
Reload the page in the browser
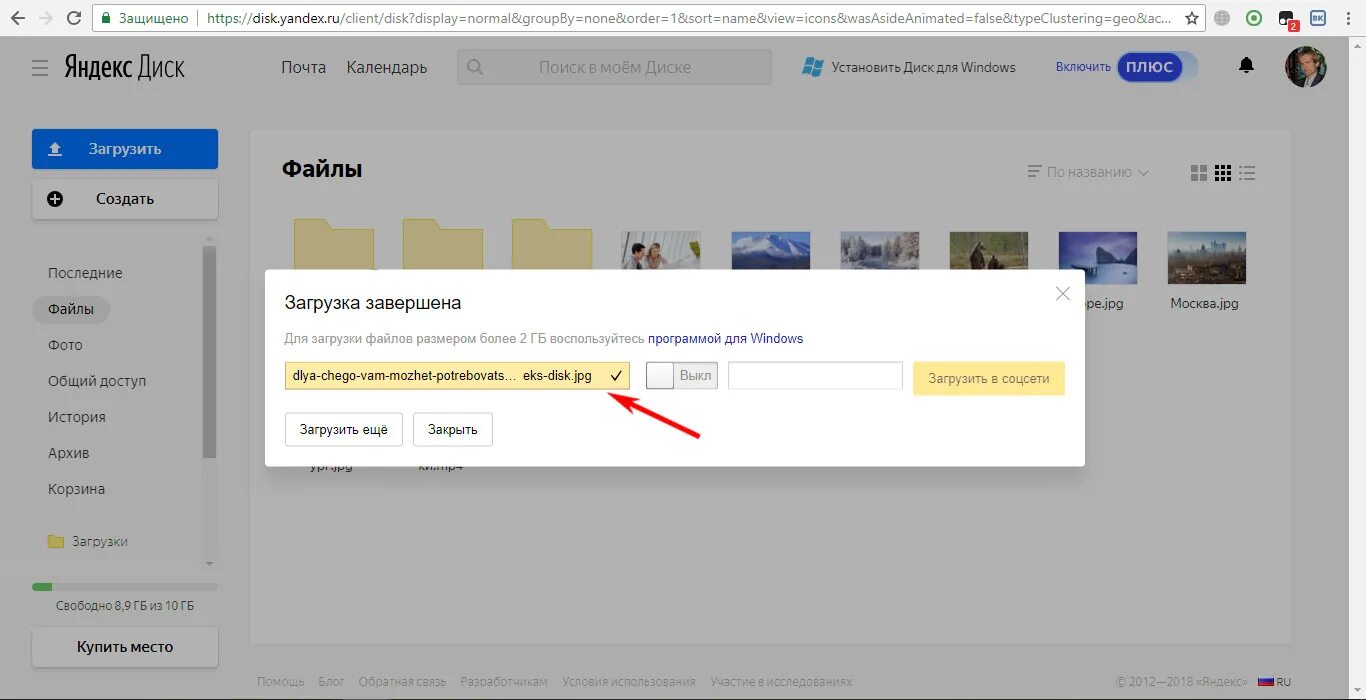coord(74,18)
